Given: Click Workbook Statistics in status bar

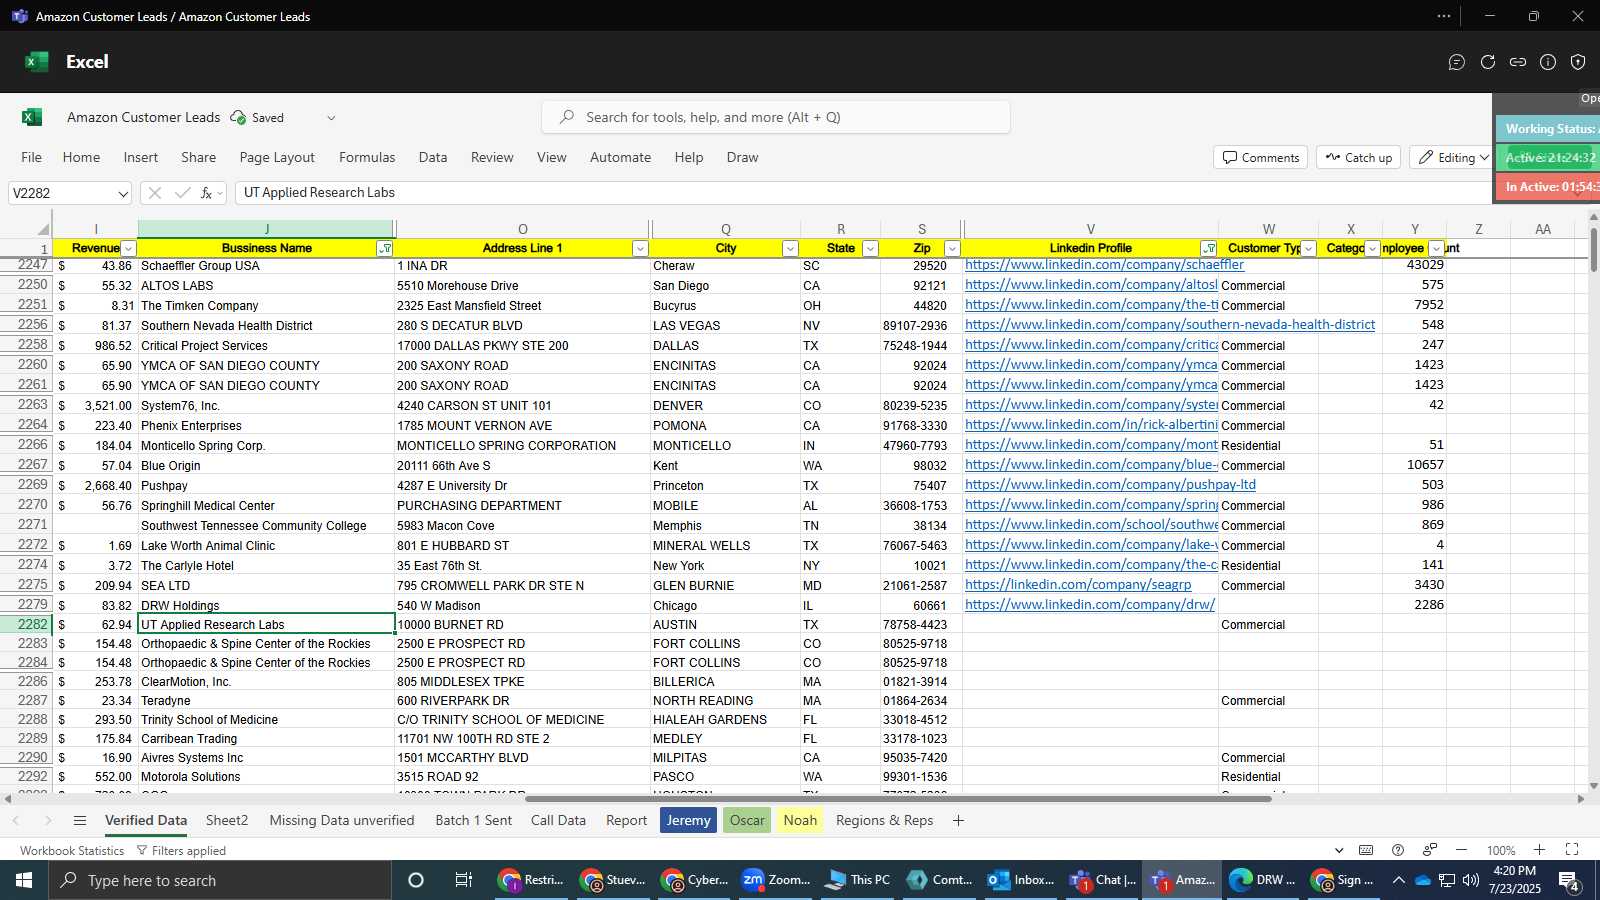Looking at the screenshot, I should point(72,851).
